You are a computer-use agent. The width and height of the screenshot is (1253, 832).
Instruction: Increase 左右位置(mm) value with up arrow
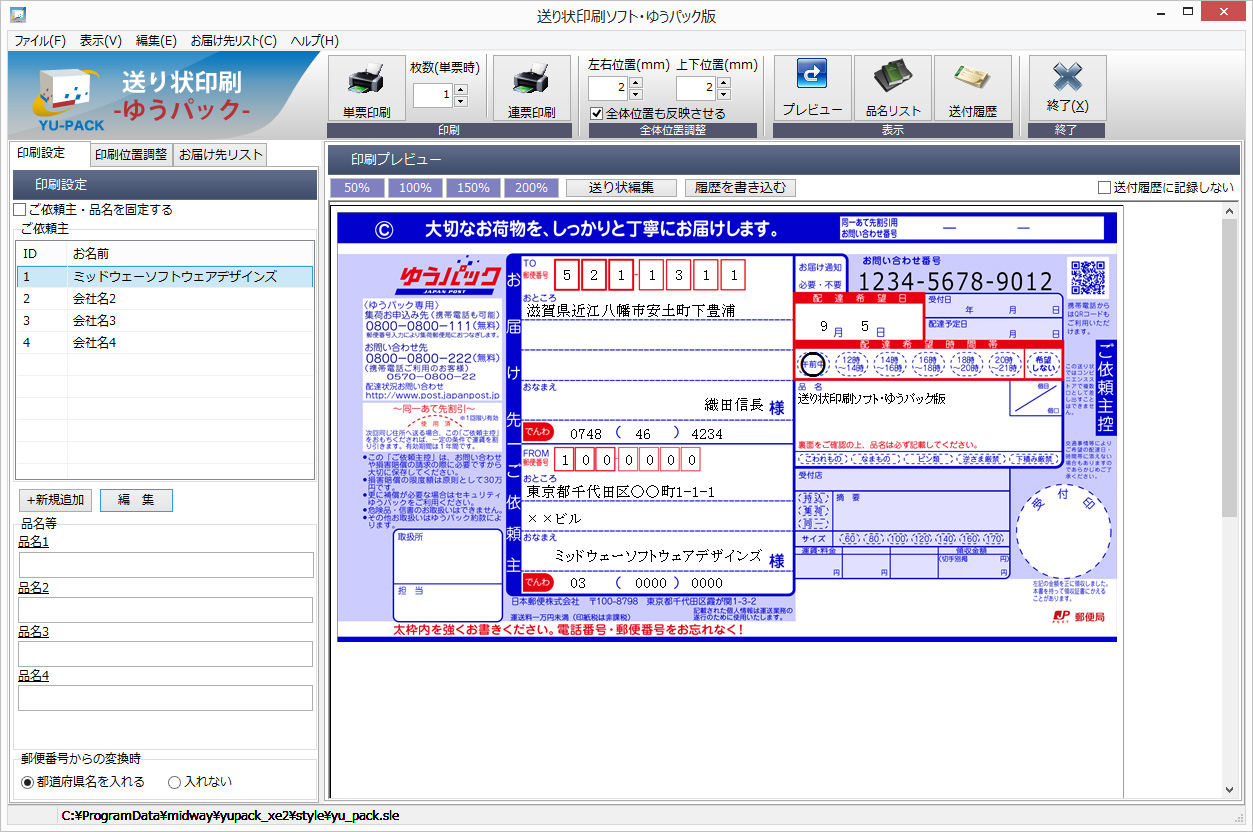[636, 83]
